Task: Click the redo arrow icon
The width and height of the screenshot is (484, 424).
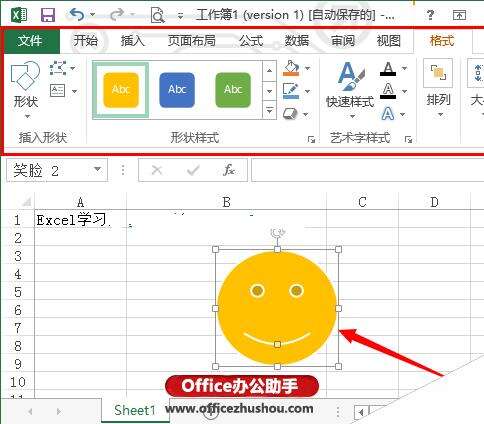Action: (117, 15)
